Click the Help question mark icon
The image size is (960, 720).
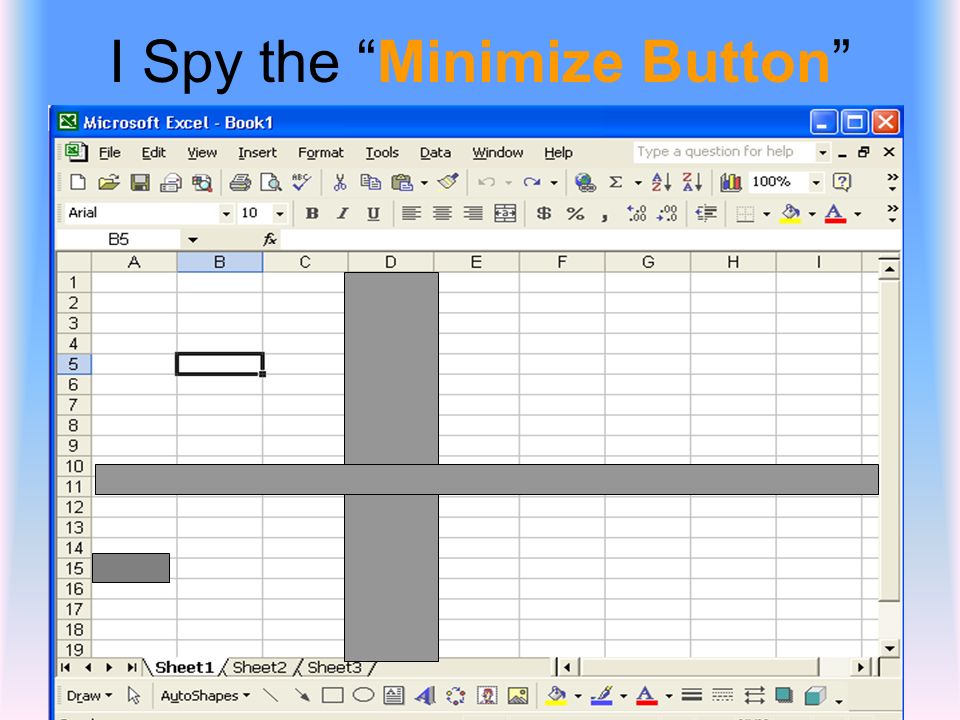click(x=842, y=182)
